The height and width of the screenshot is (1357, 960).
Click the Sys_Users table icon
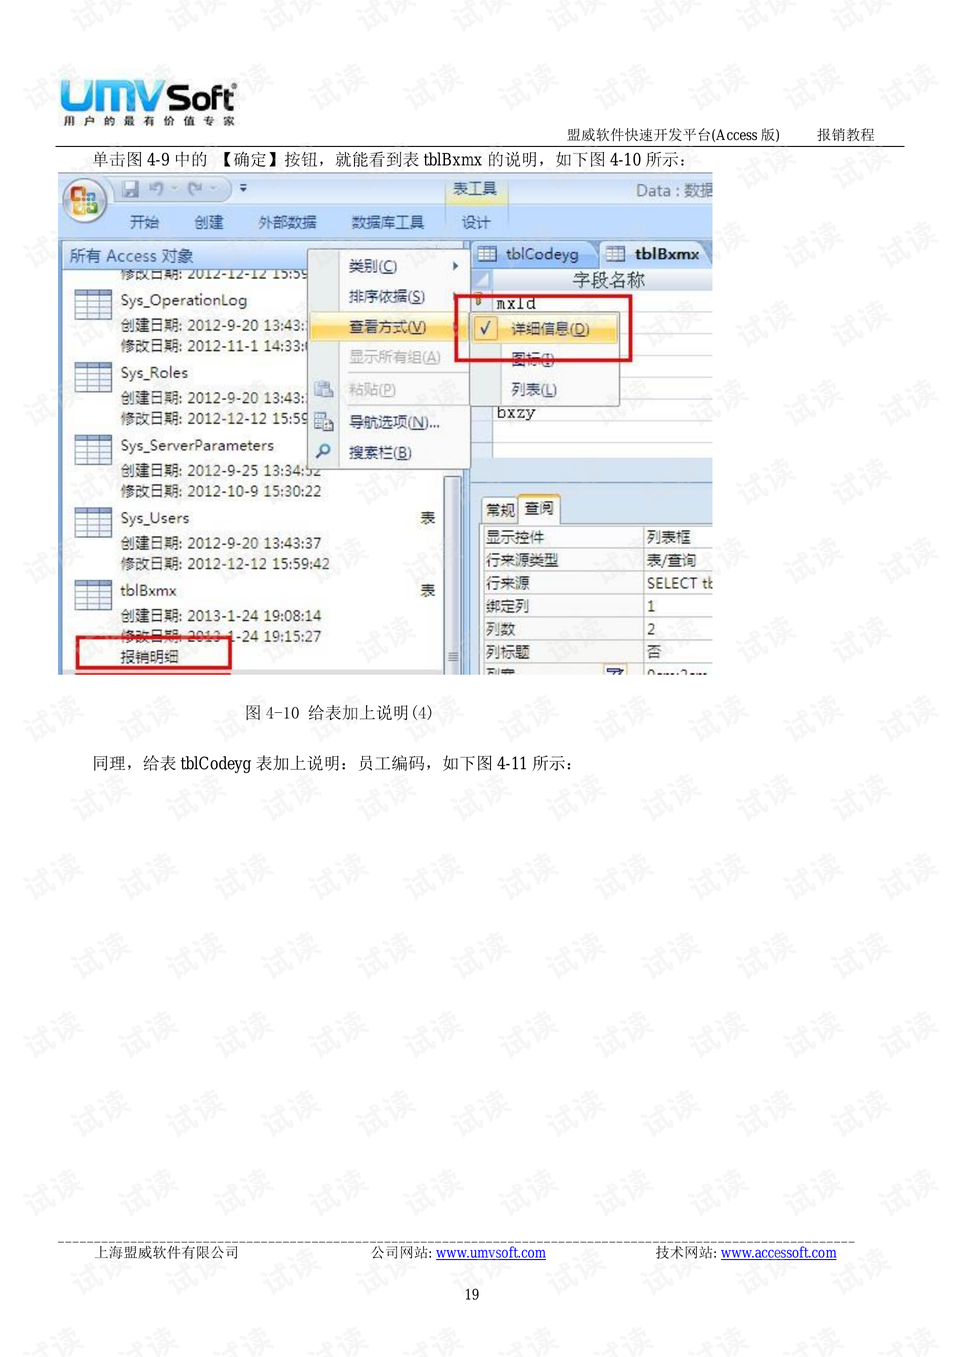[92, 522]
